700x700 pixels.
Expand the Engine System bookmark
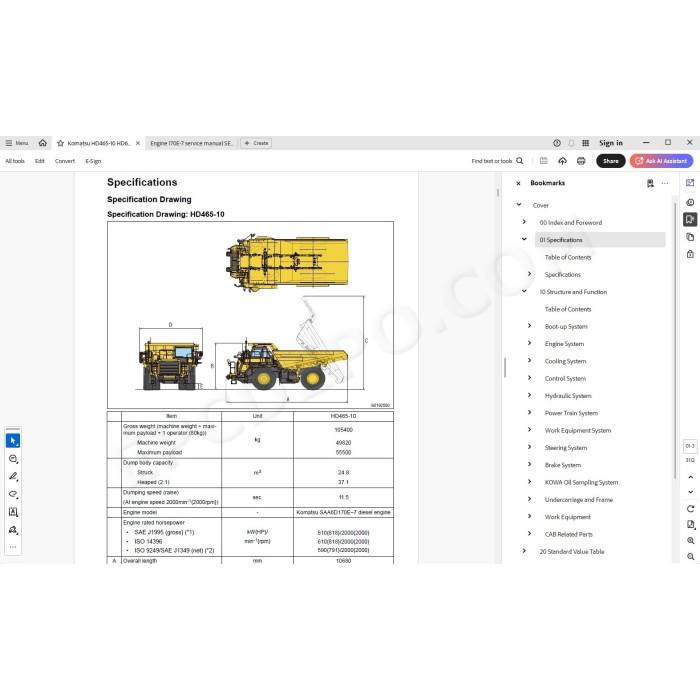(529, 343)
